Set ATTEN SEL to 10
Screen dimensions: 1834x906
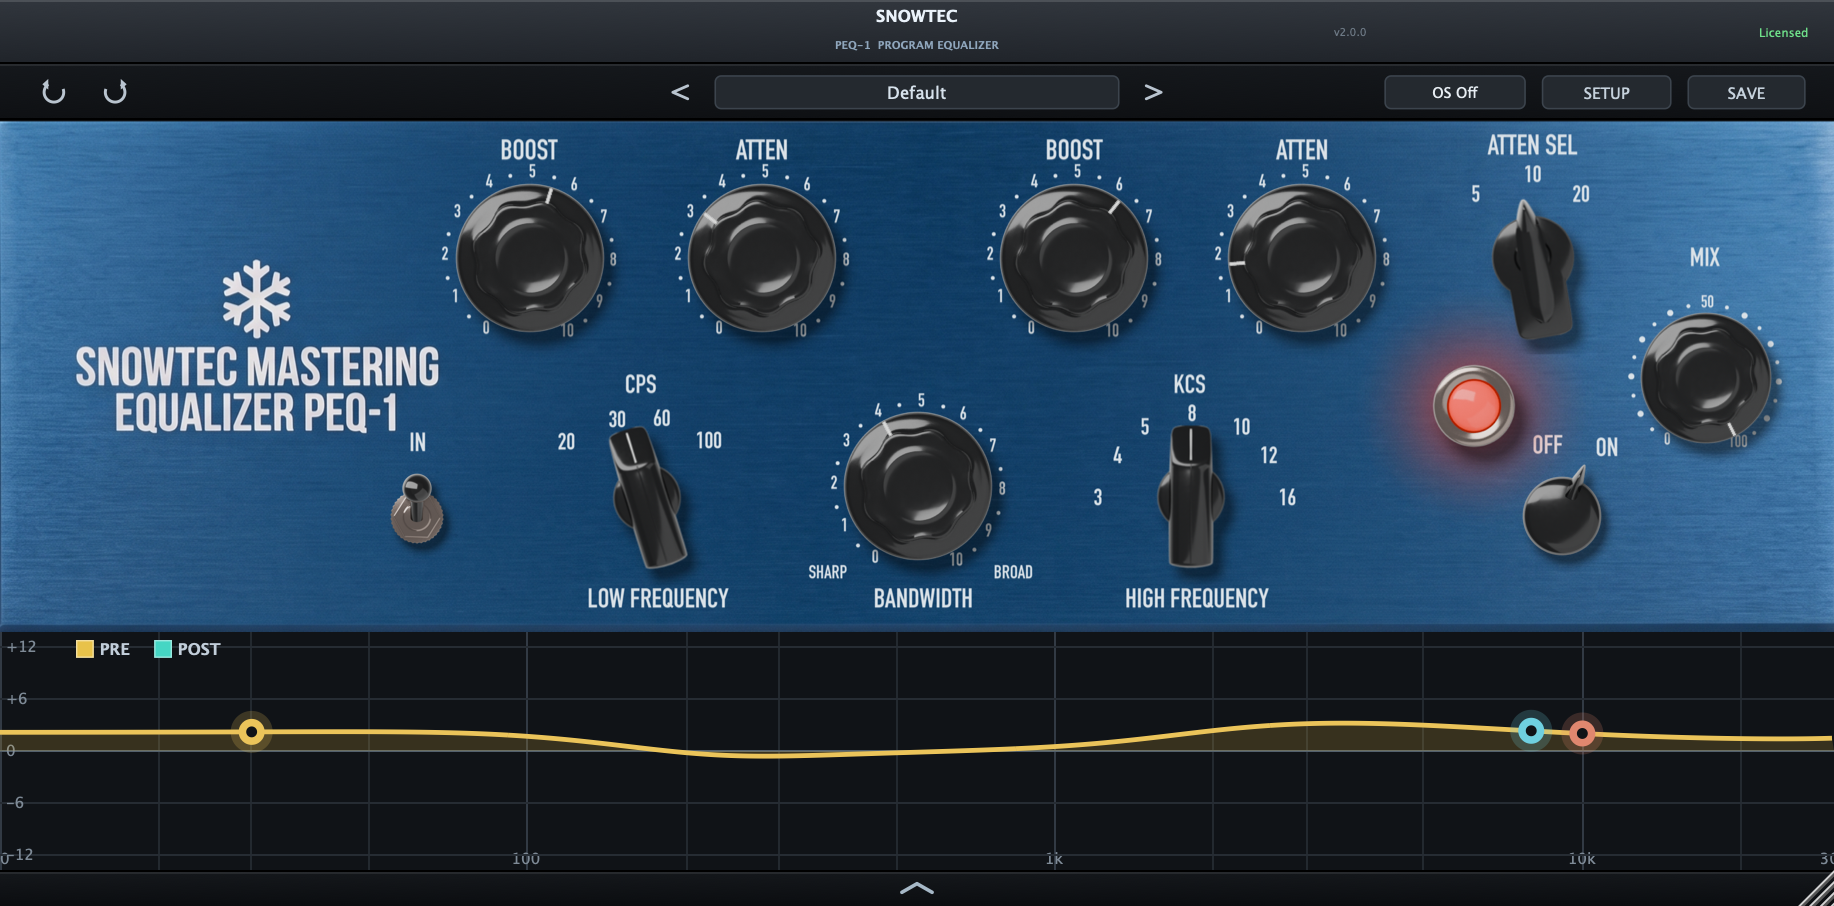(1532, 174)
